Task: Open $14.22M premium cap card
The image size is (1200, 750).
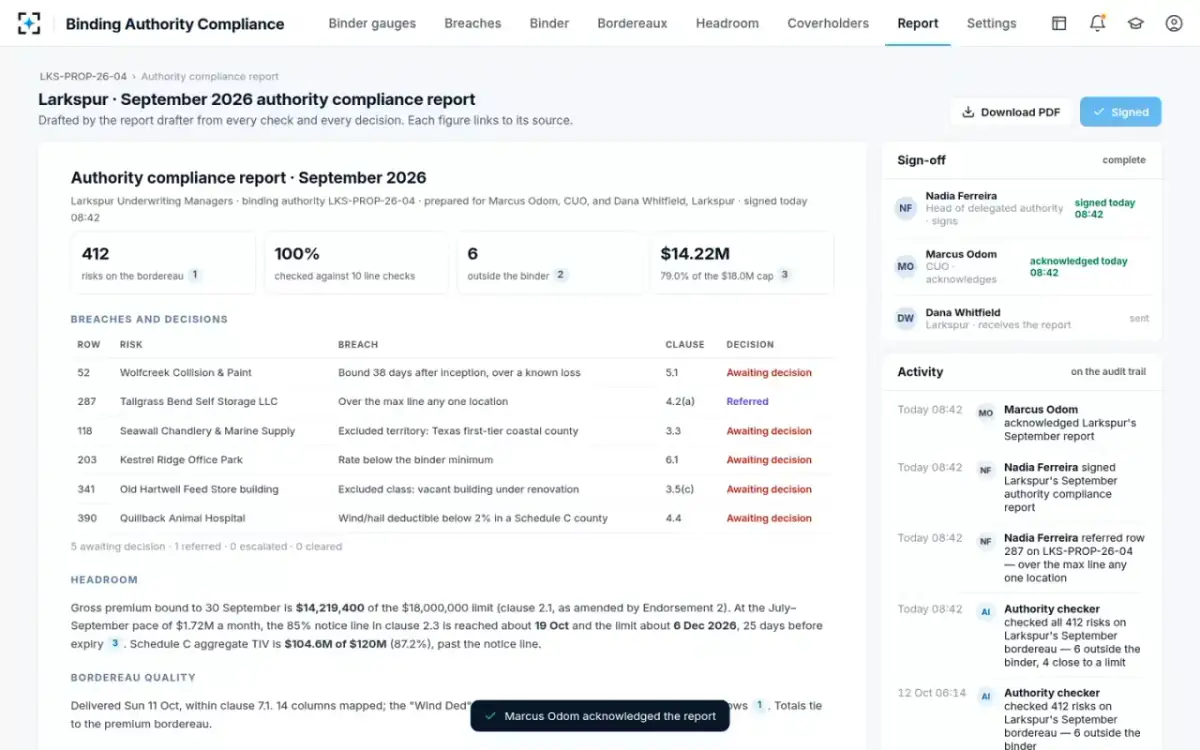Action: 742,263
